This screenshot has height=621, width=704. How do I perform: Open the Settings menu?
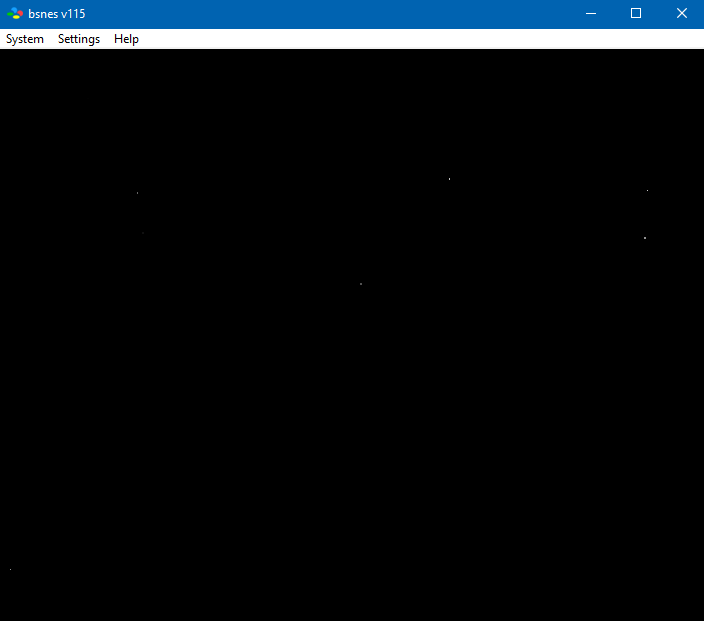click(x=79, y=39)
